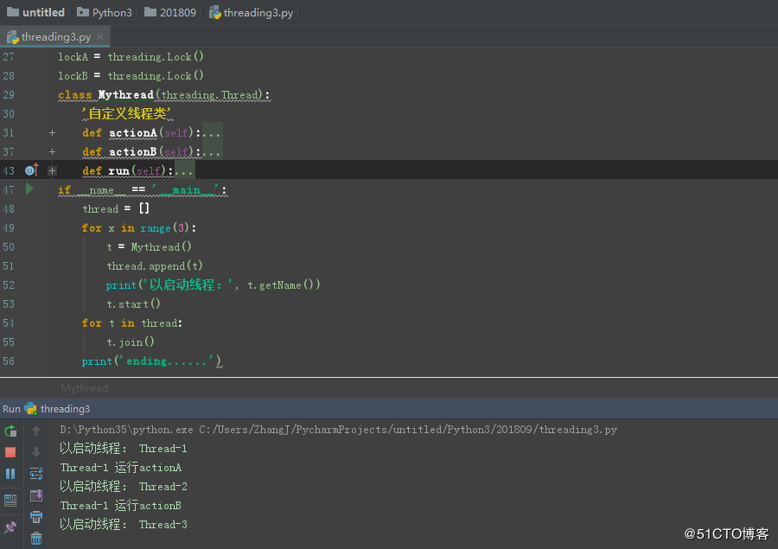This screenshot has height=549, width=778.
Task: Click 'lockB = threading.Lock()' code line
Action: click(x=131, y=75)
